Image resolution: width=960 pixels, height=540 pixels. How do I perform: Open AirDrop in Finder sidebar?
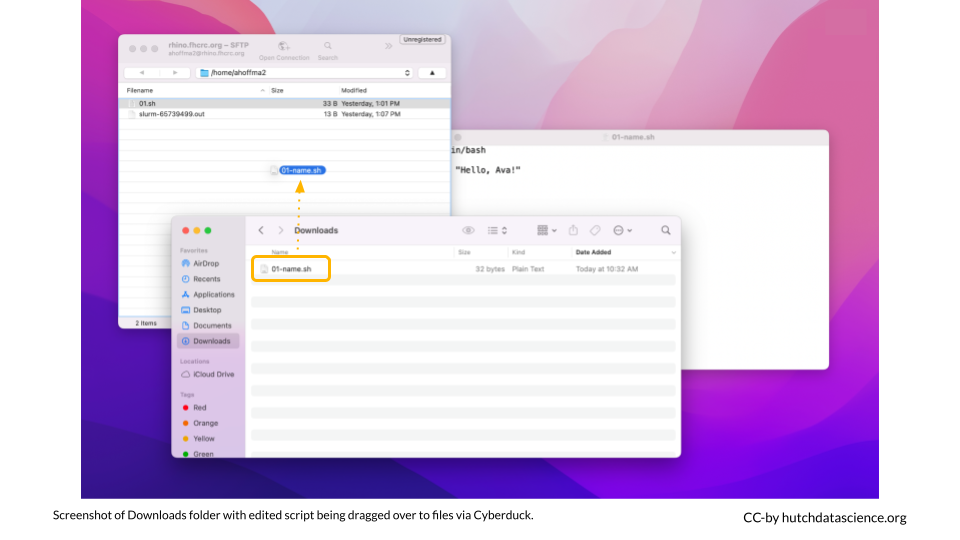206,263
